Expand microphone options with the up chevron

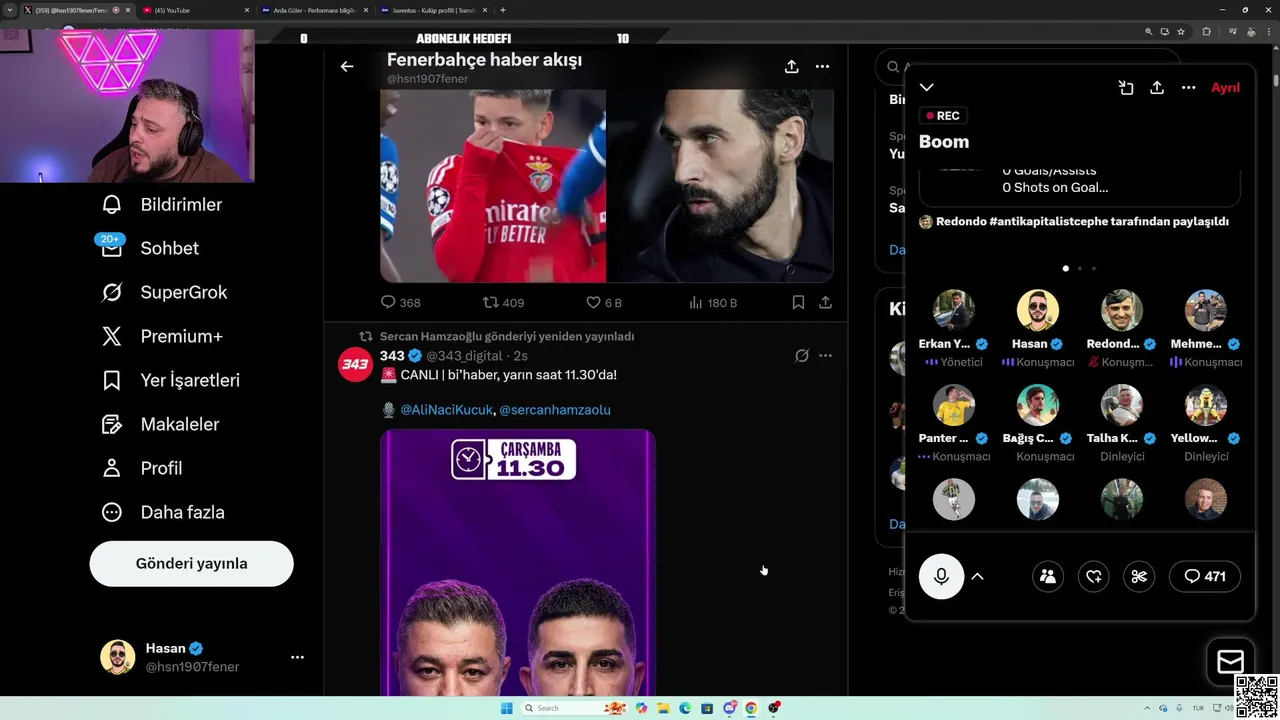978,576
